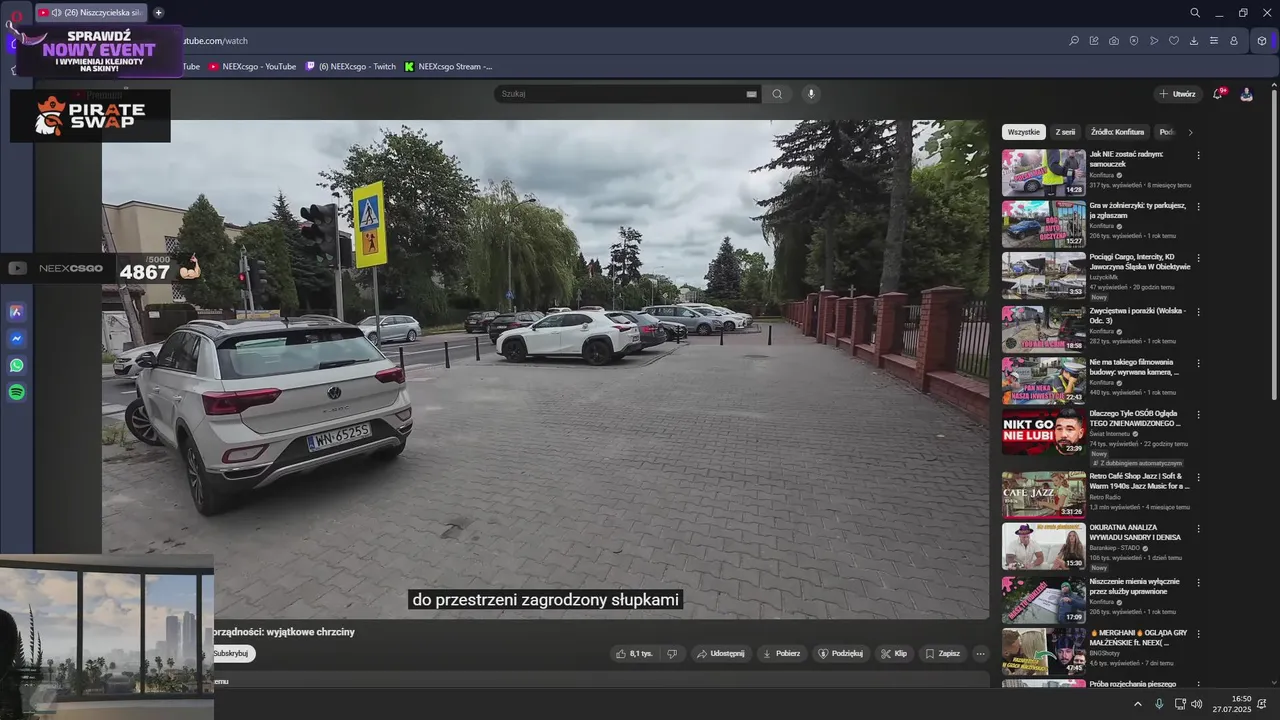Image resolution: width=1280 pixels, height=720 pixels.
Task: Open the WhatsApp sidebar icon
Action: (x=17, y=366)
